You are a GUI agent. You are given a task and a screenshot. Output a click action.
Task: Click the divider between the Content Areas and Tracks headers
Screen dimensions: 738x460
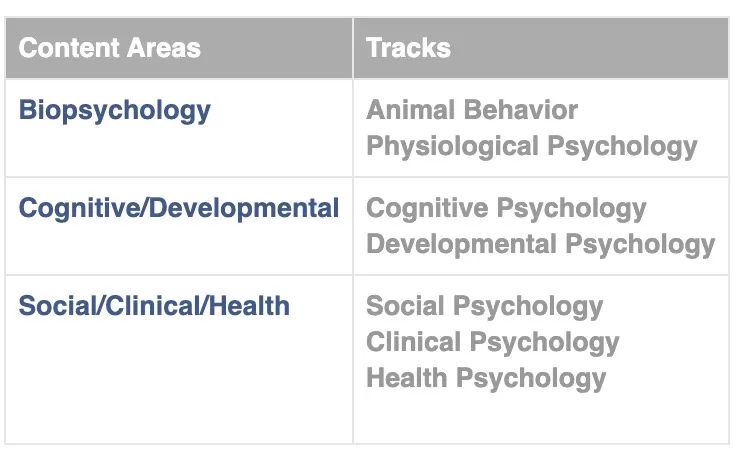click(x=353, y=48)
